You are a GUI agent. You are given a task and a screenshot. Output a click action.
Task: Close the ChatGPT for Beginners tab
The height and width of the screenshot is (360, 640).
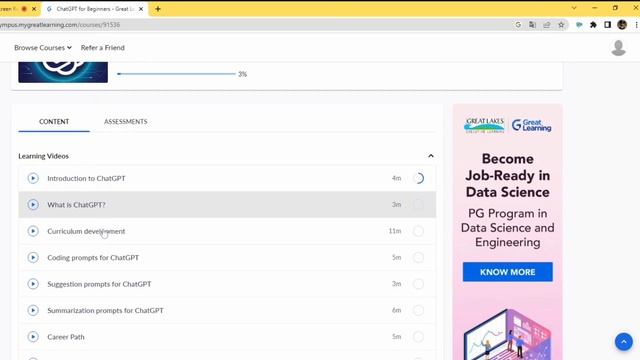pos(141,9)
